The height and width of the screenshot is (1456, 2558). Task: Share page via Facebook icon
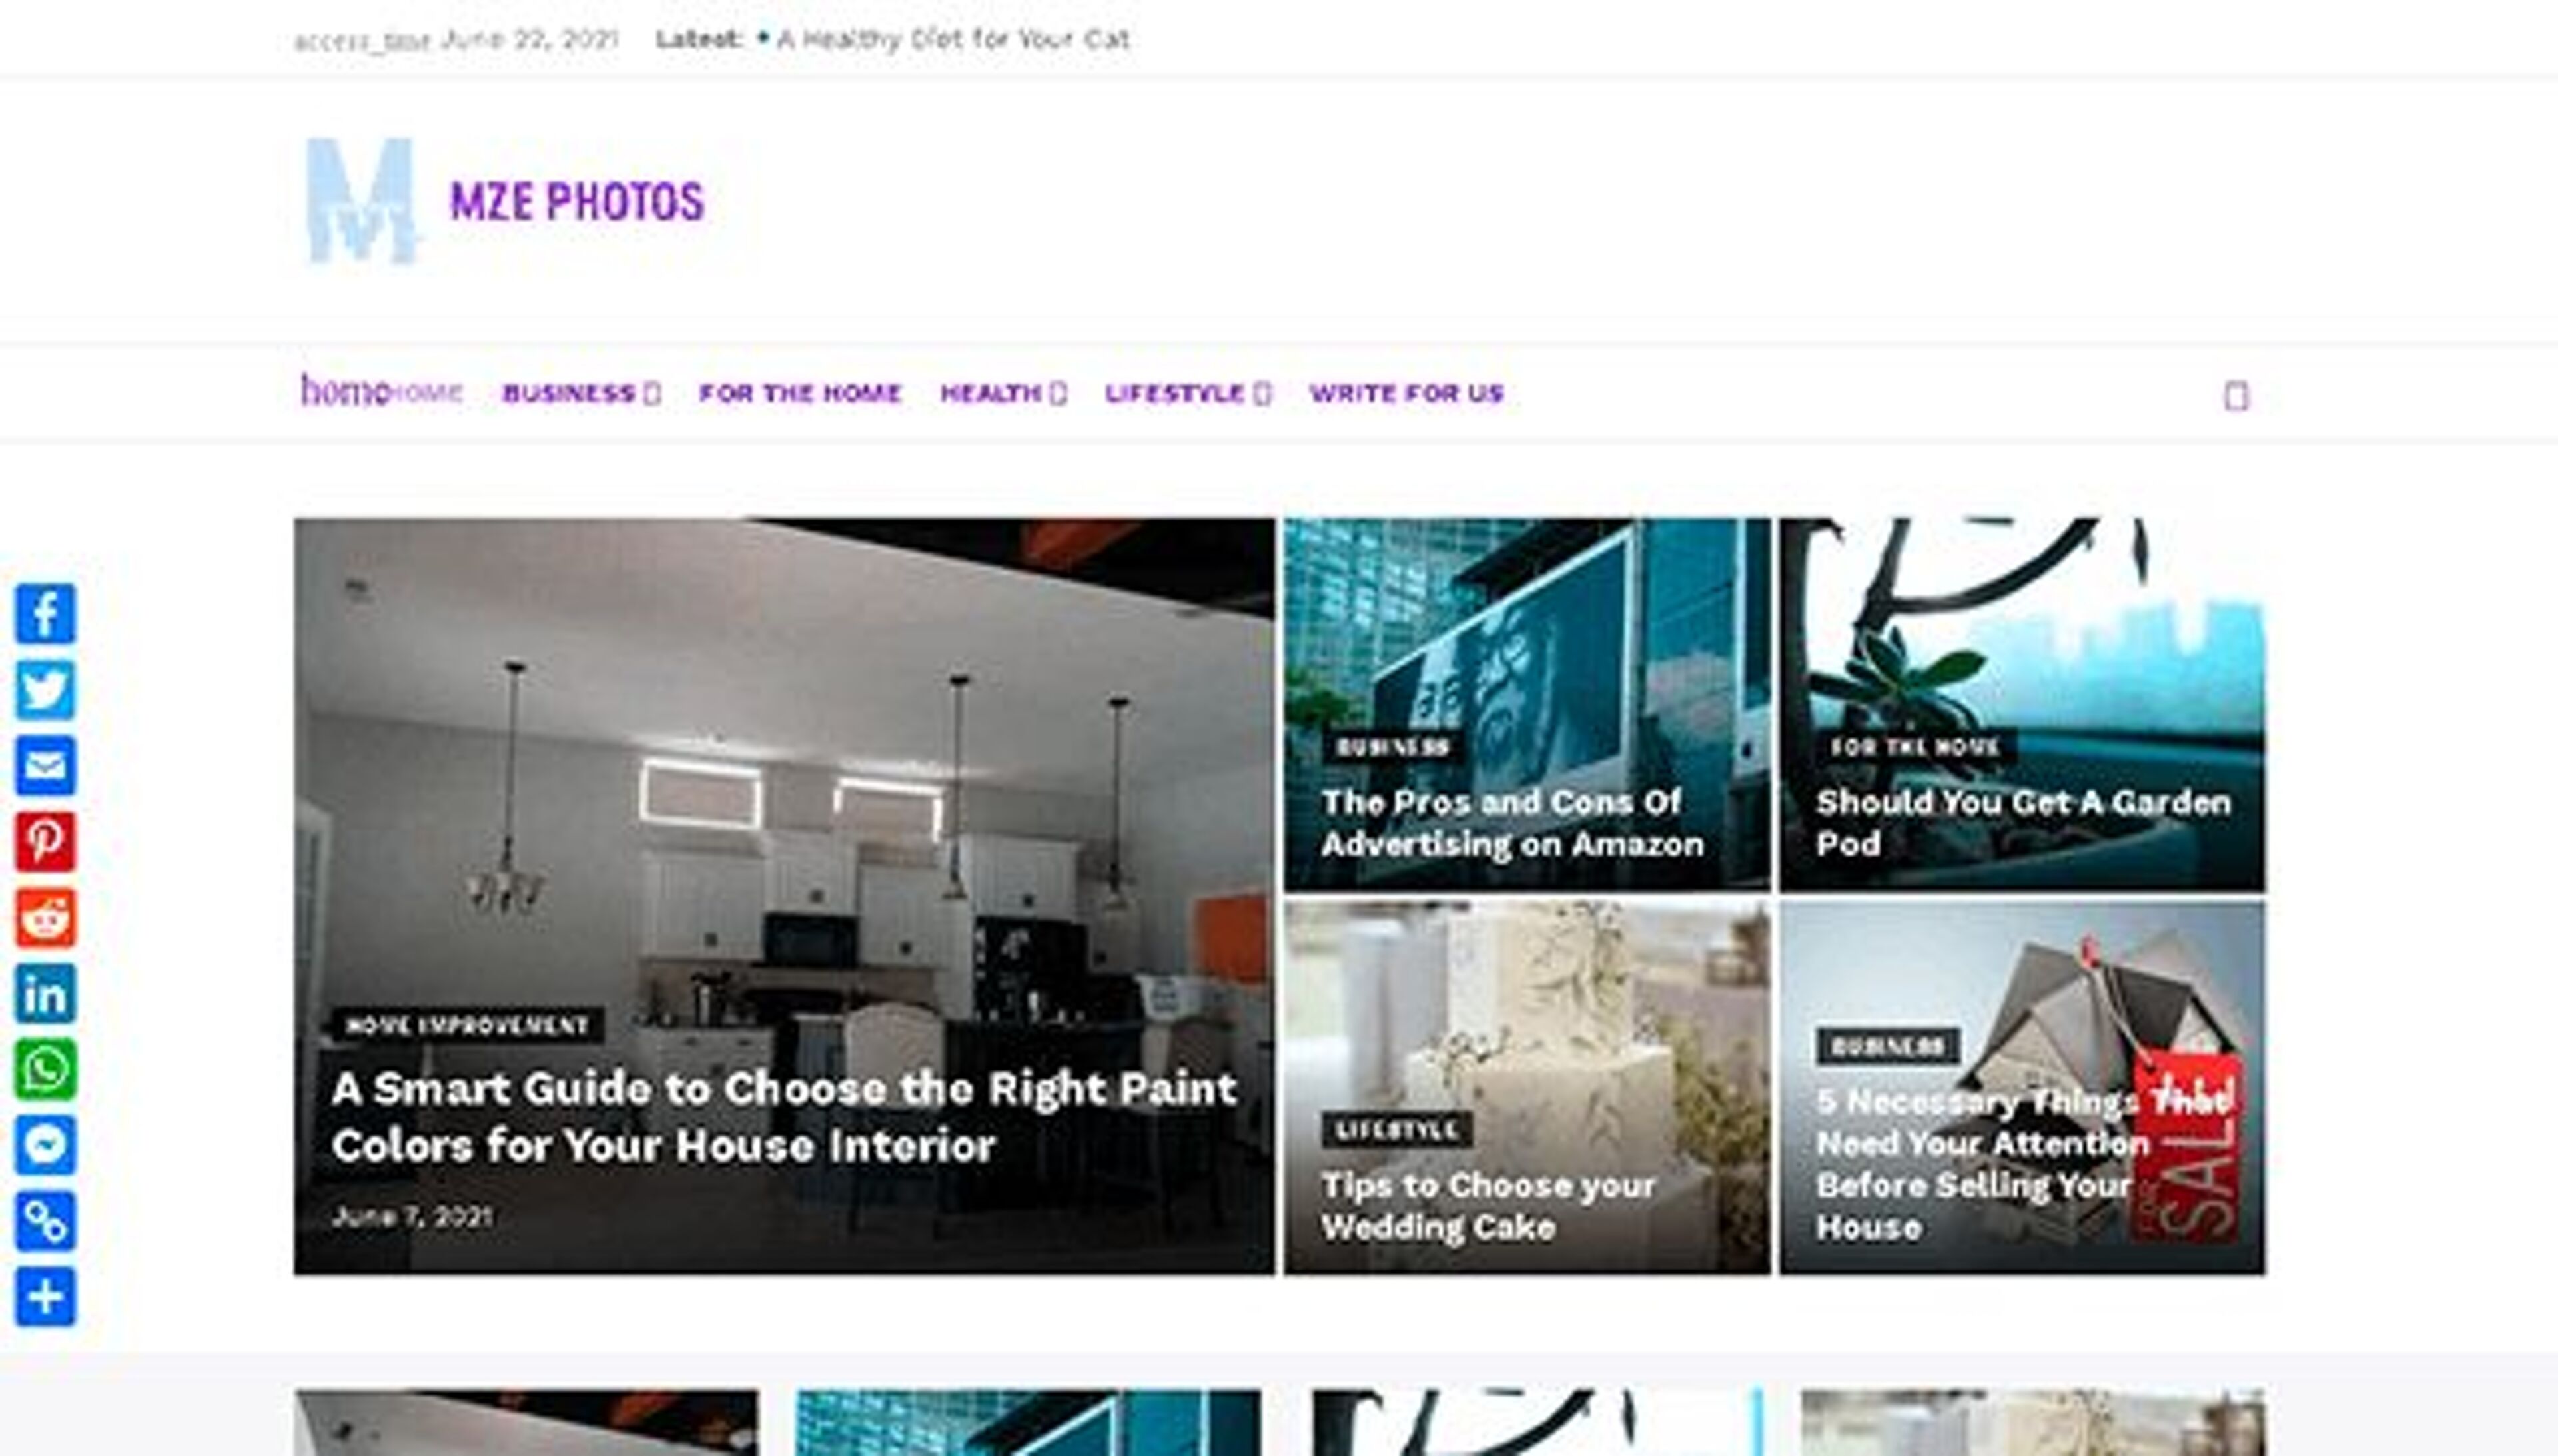click(x=45, y=613)
